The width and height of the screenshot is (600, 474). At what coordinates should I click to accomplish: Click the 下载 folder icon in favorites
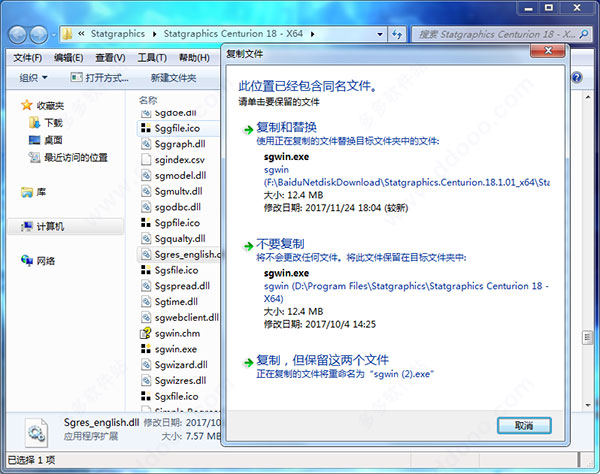coord(34,123)
